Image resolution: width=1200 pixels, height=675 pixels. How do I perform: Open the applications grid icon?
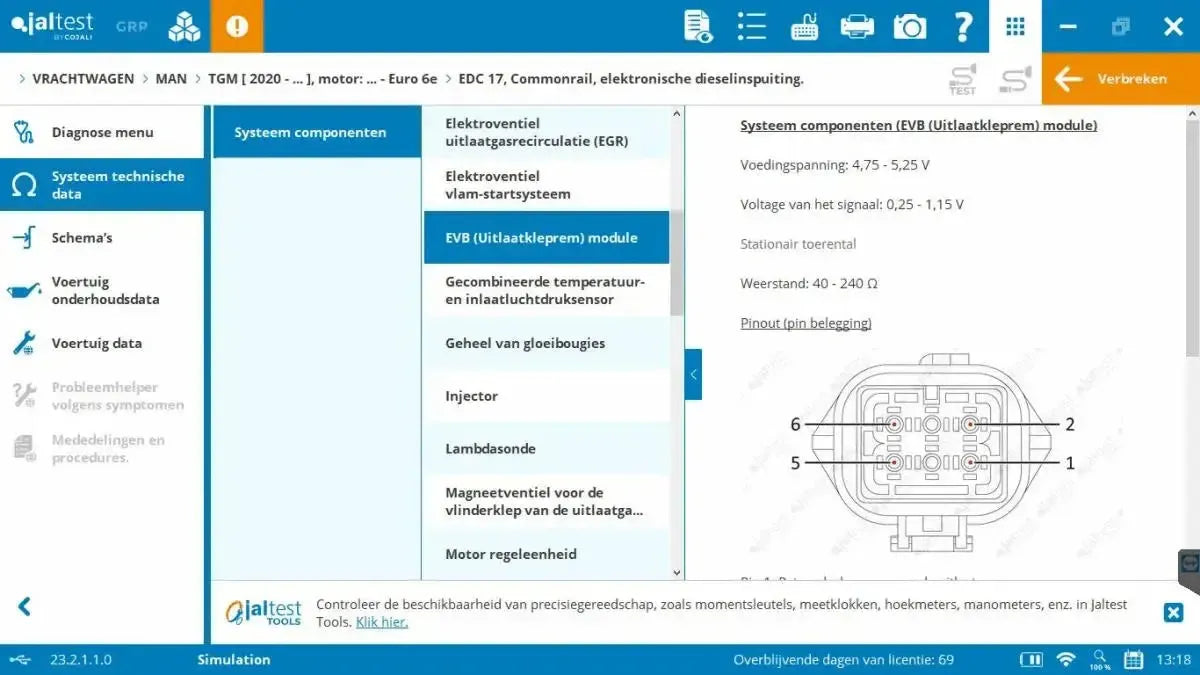(1015, 26)
